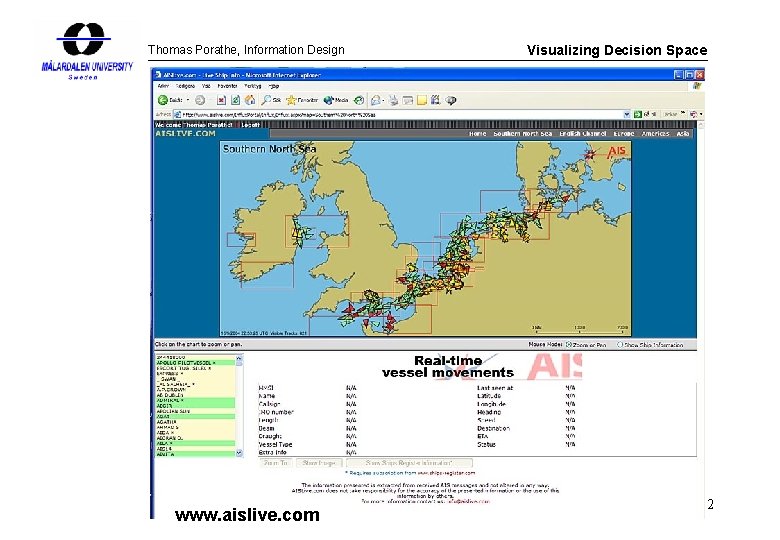The image size is (780, 540).
Task: Go to browser Home page icon
Action: click(x=250, y=100)
